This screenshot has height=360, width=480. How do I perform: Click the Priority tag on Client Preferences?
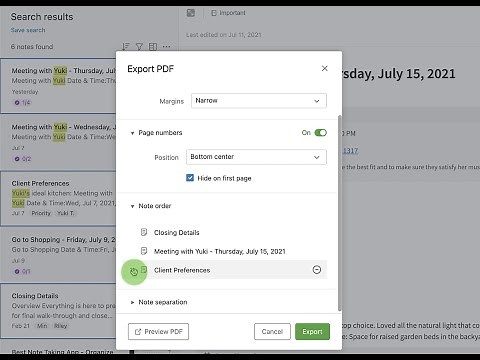pos(41,213)
